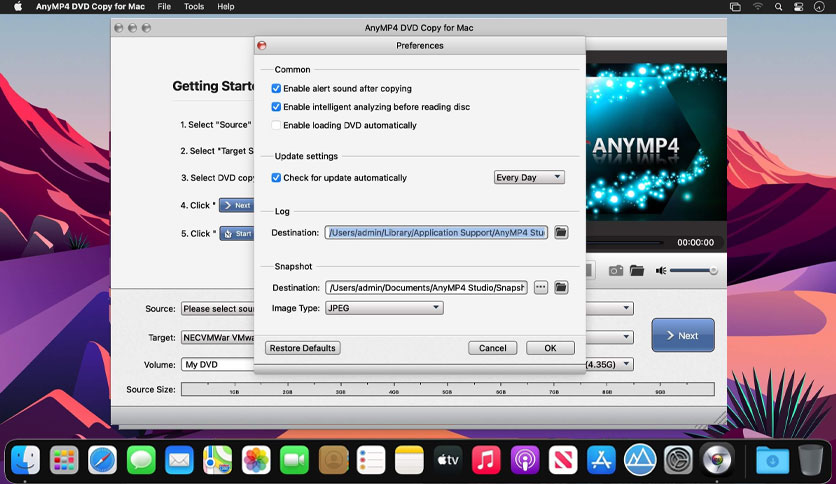Confirm Preferences with OK button
Screen dimensions: 836x484
550,348
